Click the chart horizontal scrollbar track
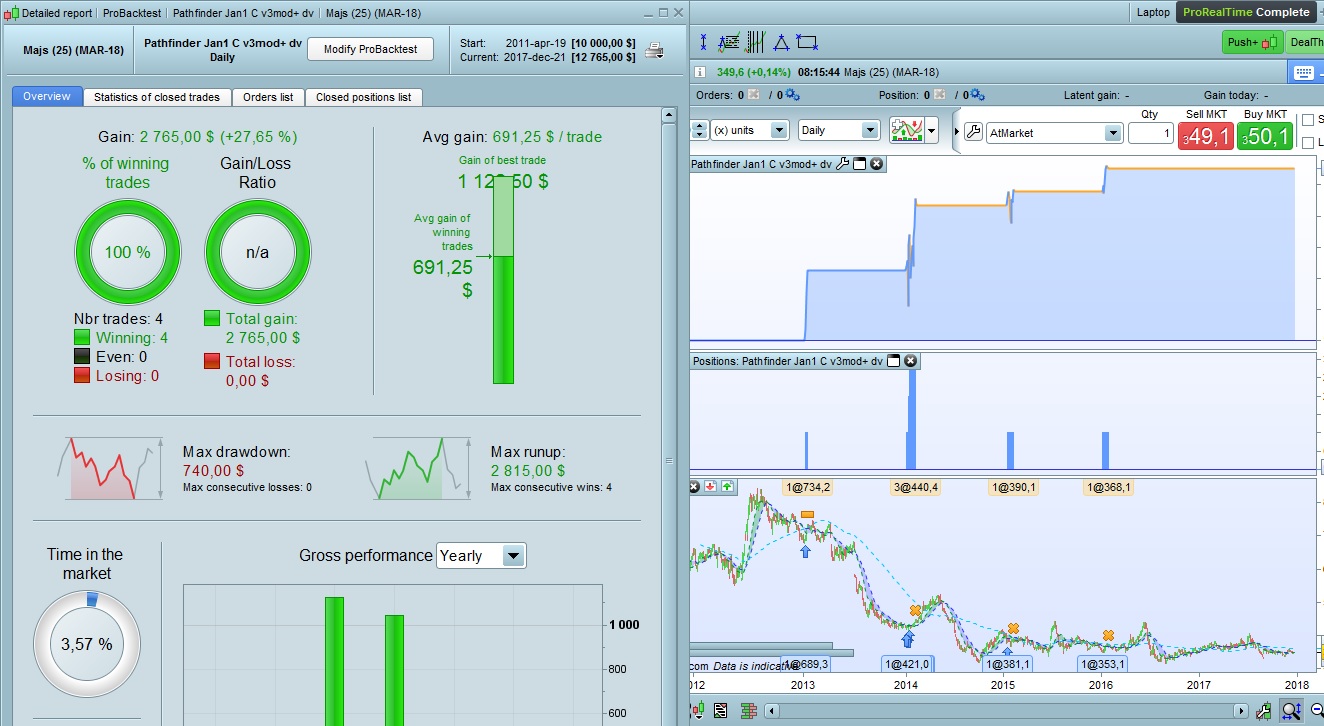Image resolution: width=1324 pixels, height=726 pixels. click(x=1005, y=711)
